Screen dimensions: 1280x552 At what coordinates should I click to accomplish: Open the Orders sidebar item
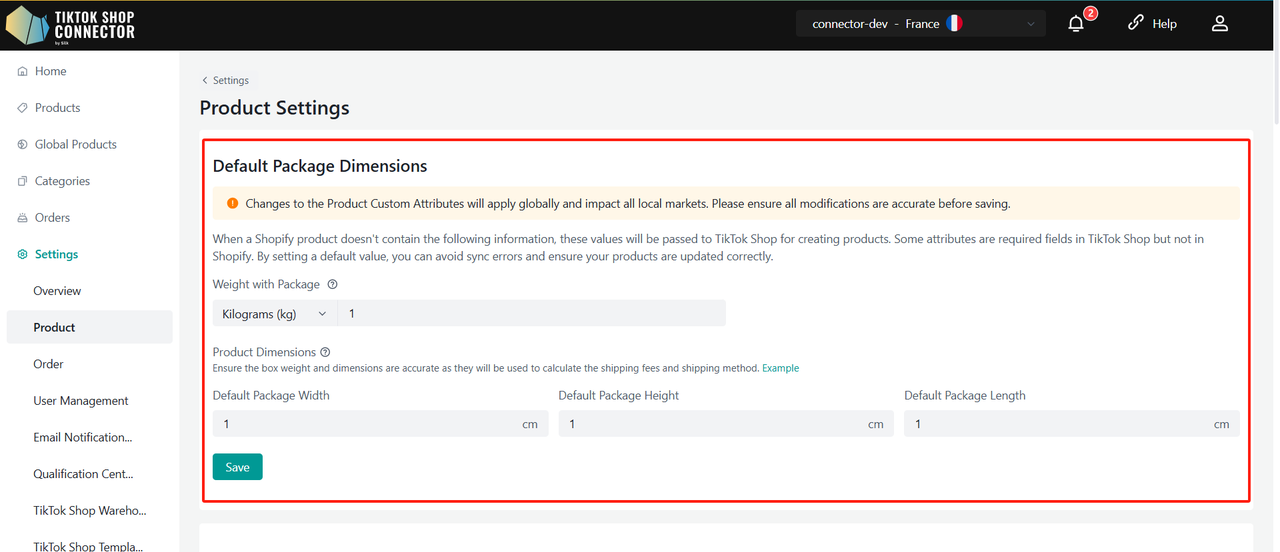click(x=52, y=217)
